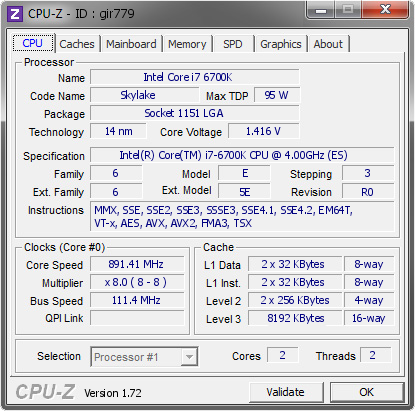Click the L1 Inst. 8-way associativity value
This screenshot has height=411, width=415.
pyautogui.click(x=369, y=282)
